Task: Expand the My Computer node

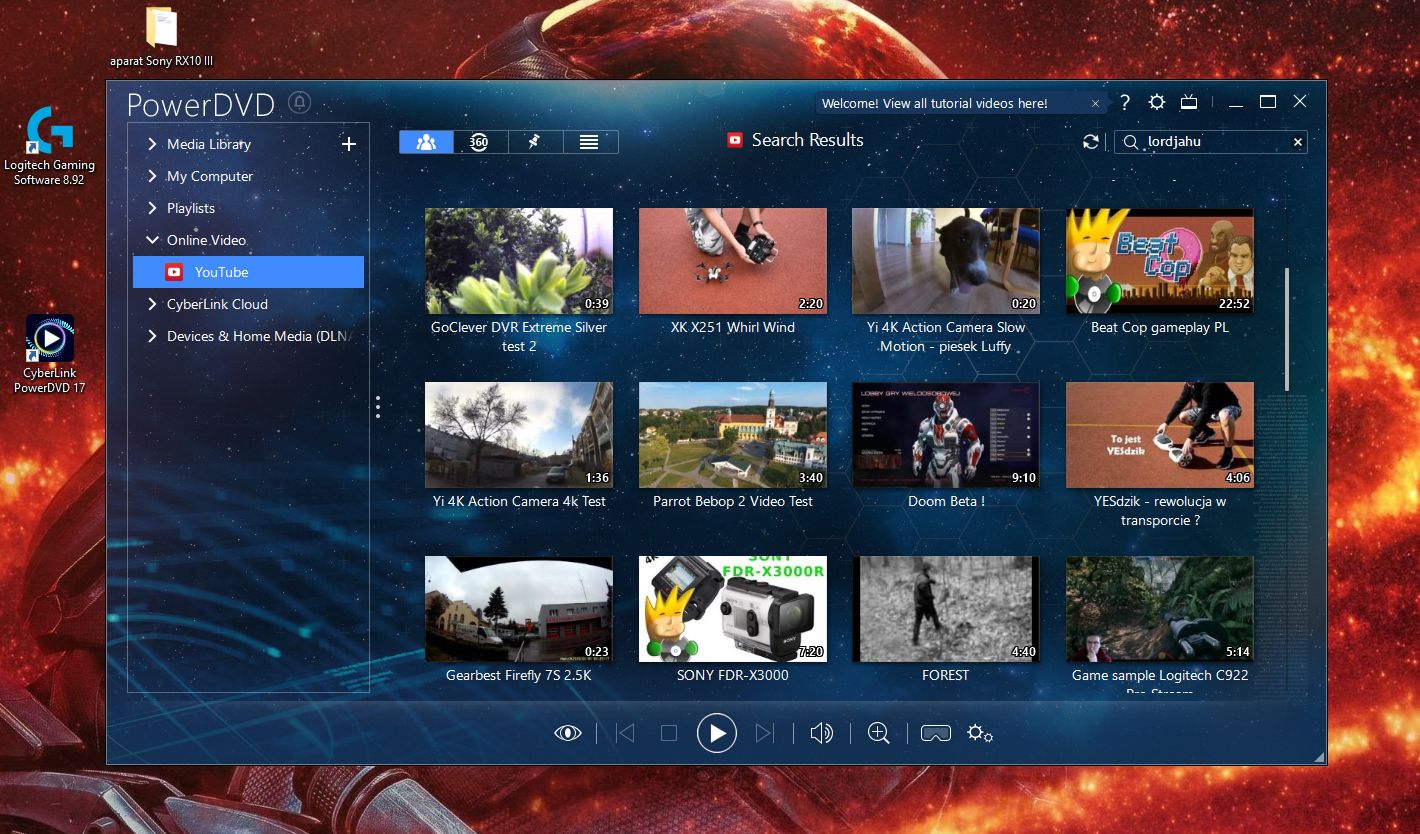Action: (152, 176)
